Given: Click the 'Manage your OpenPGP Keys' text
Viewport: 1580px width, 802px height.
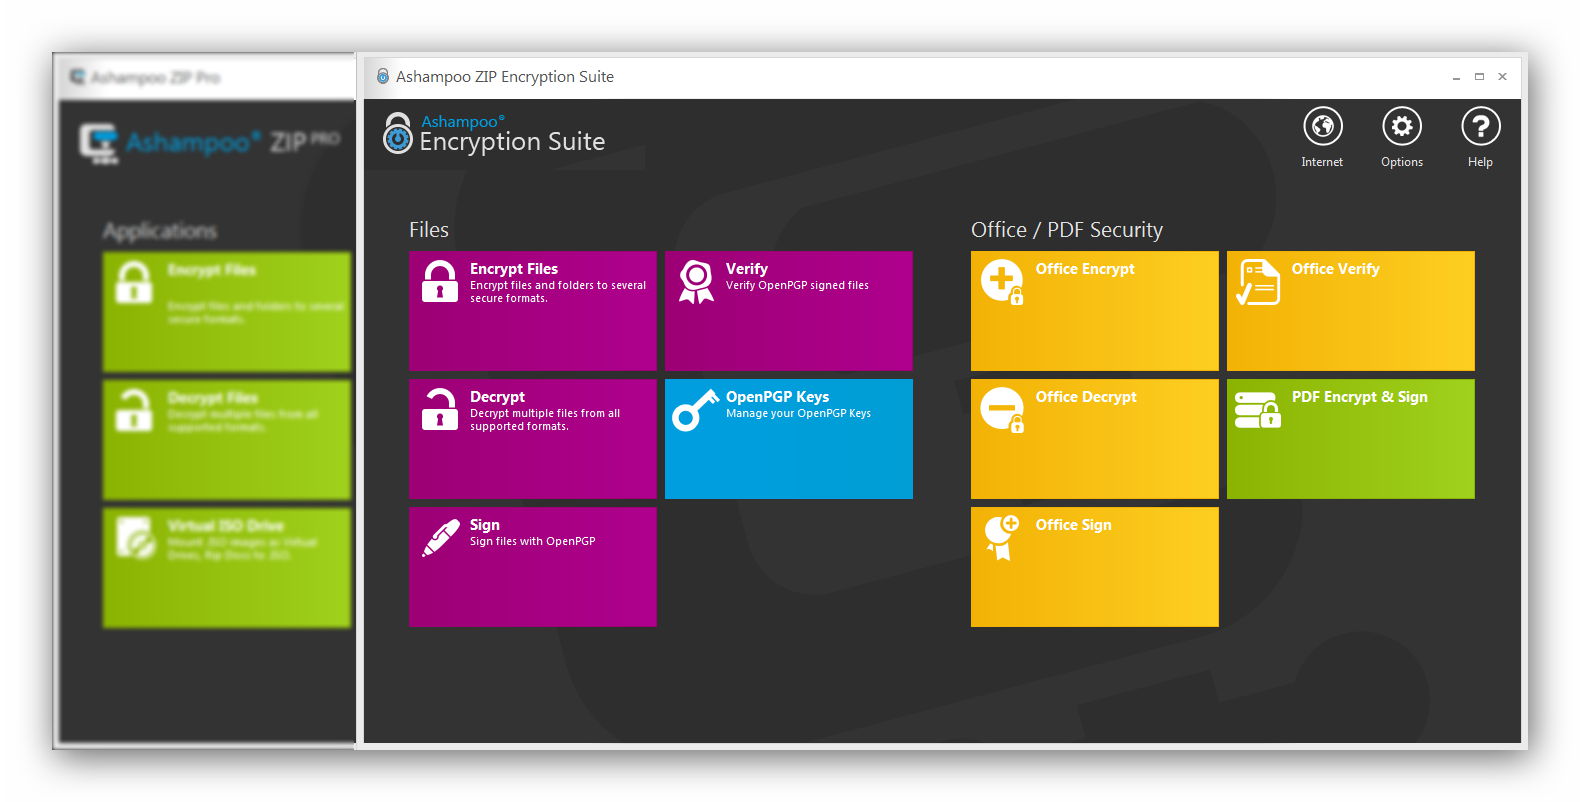Looking at the screenshot, I should pyautogui.click(x=798, y=413).
